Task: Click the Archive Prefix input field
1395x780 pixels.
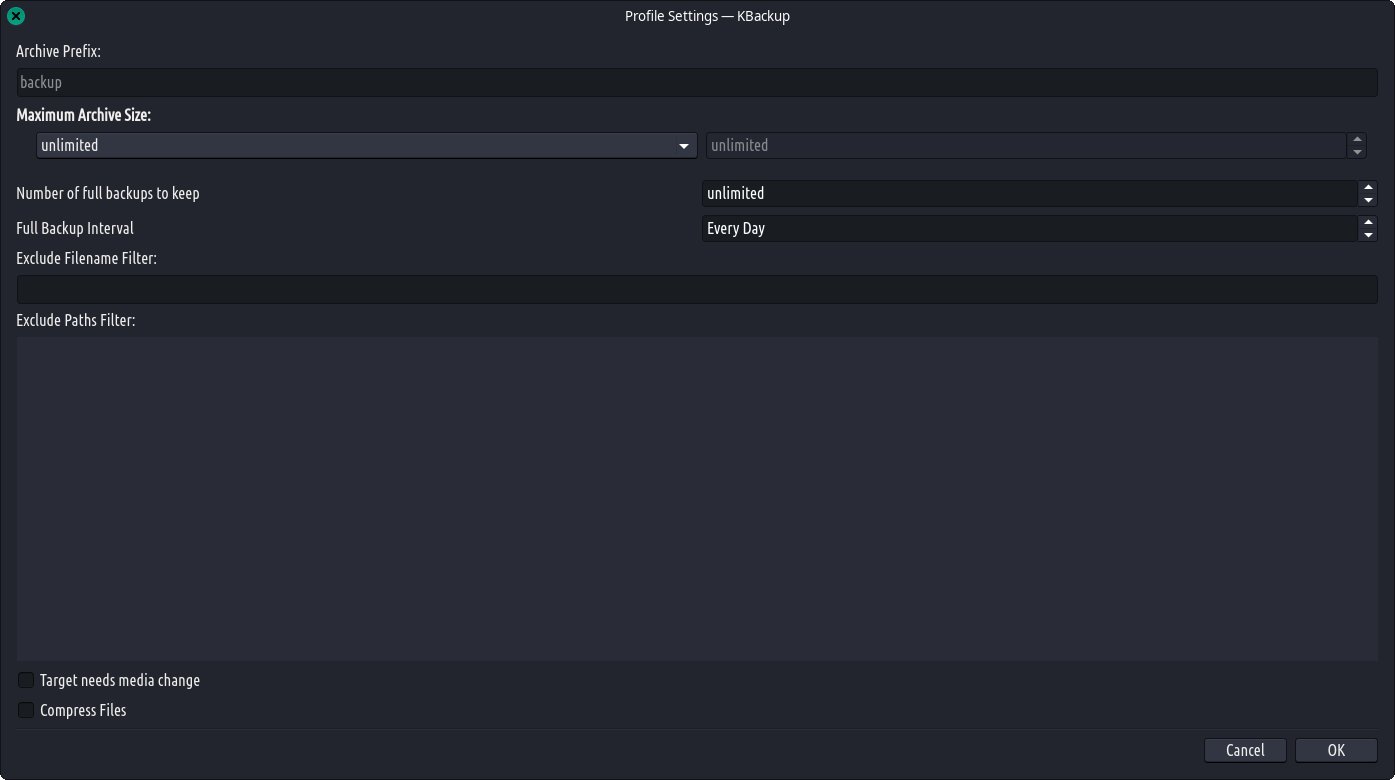Action: (x=697, y=82)
